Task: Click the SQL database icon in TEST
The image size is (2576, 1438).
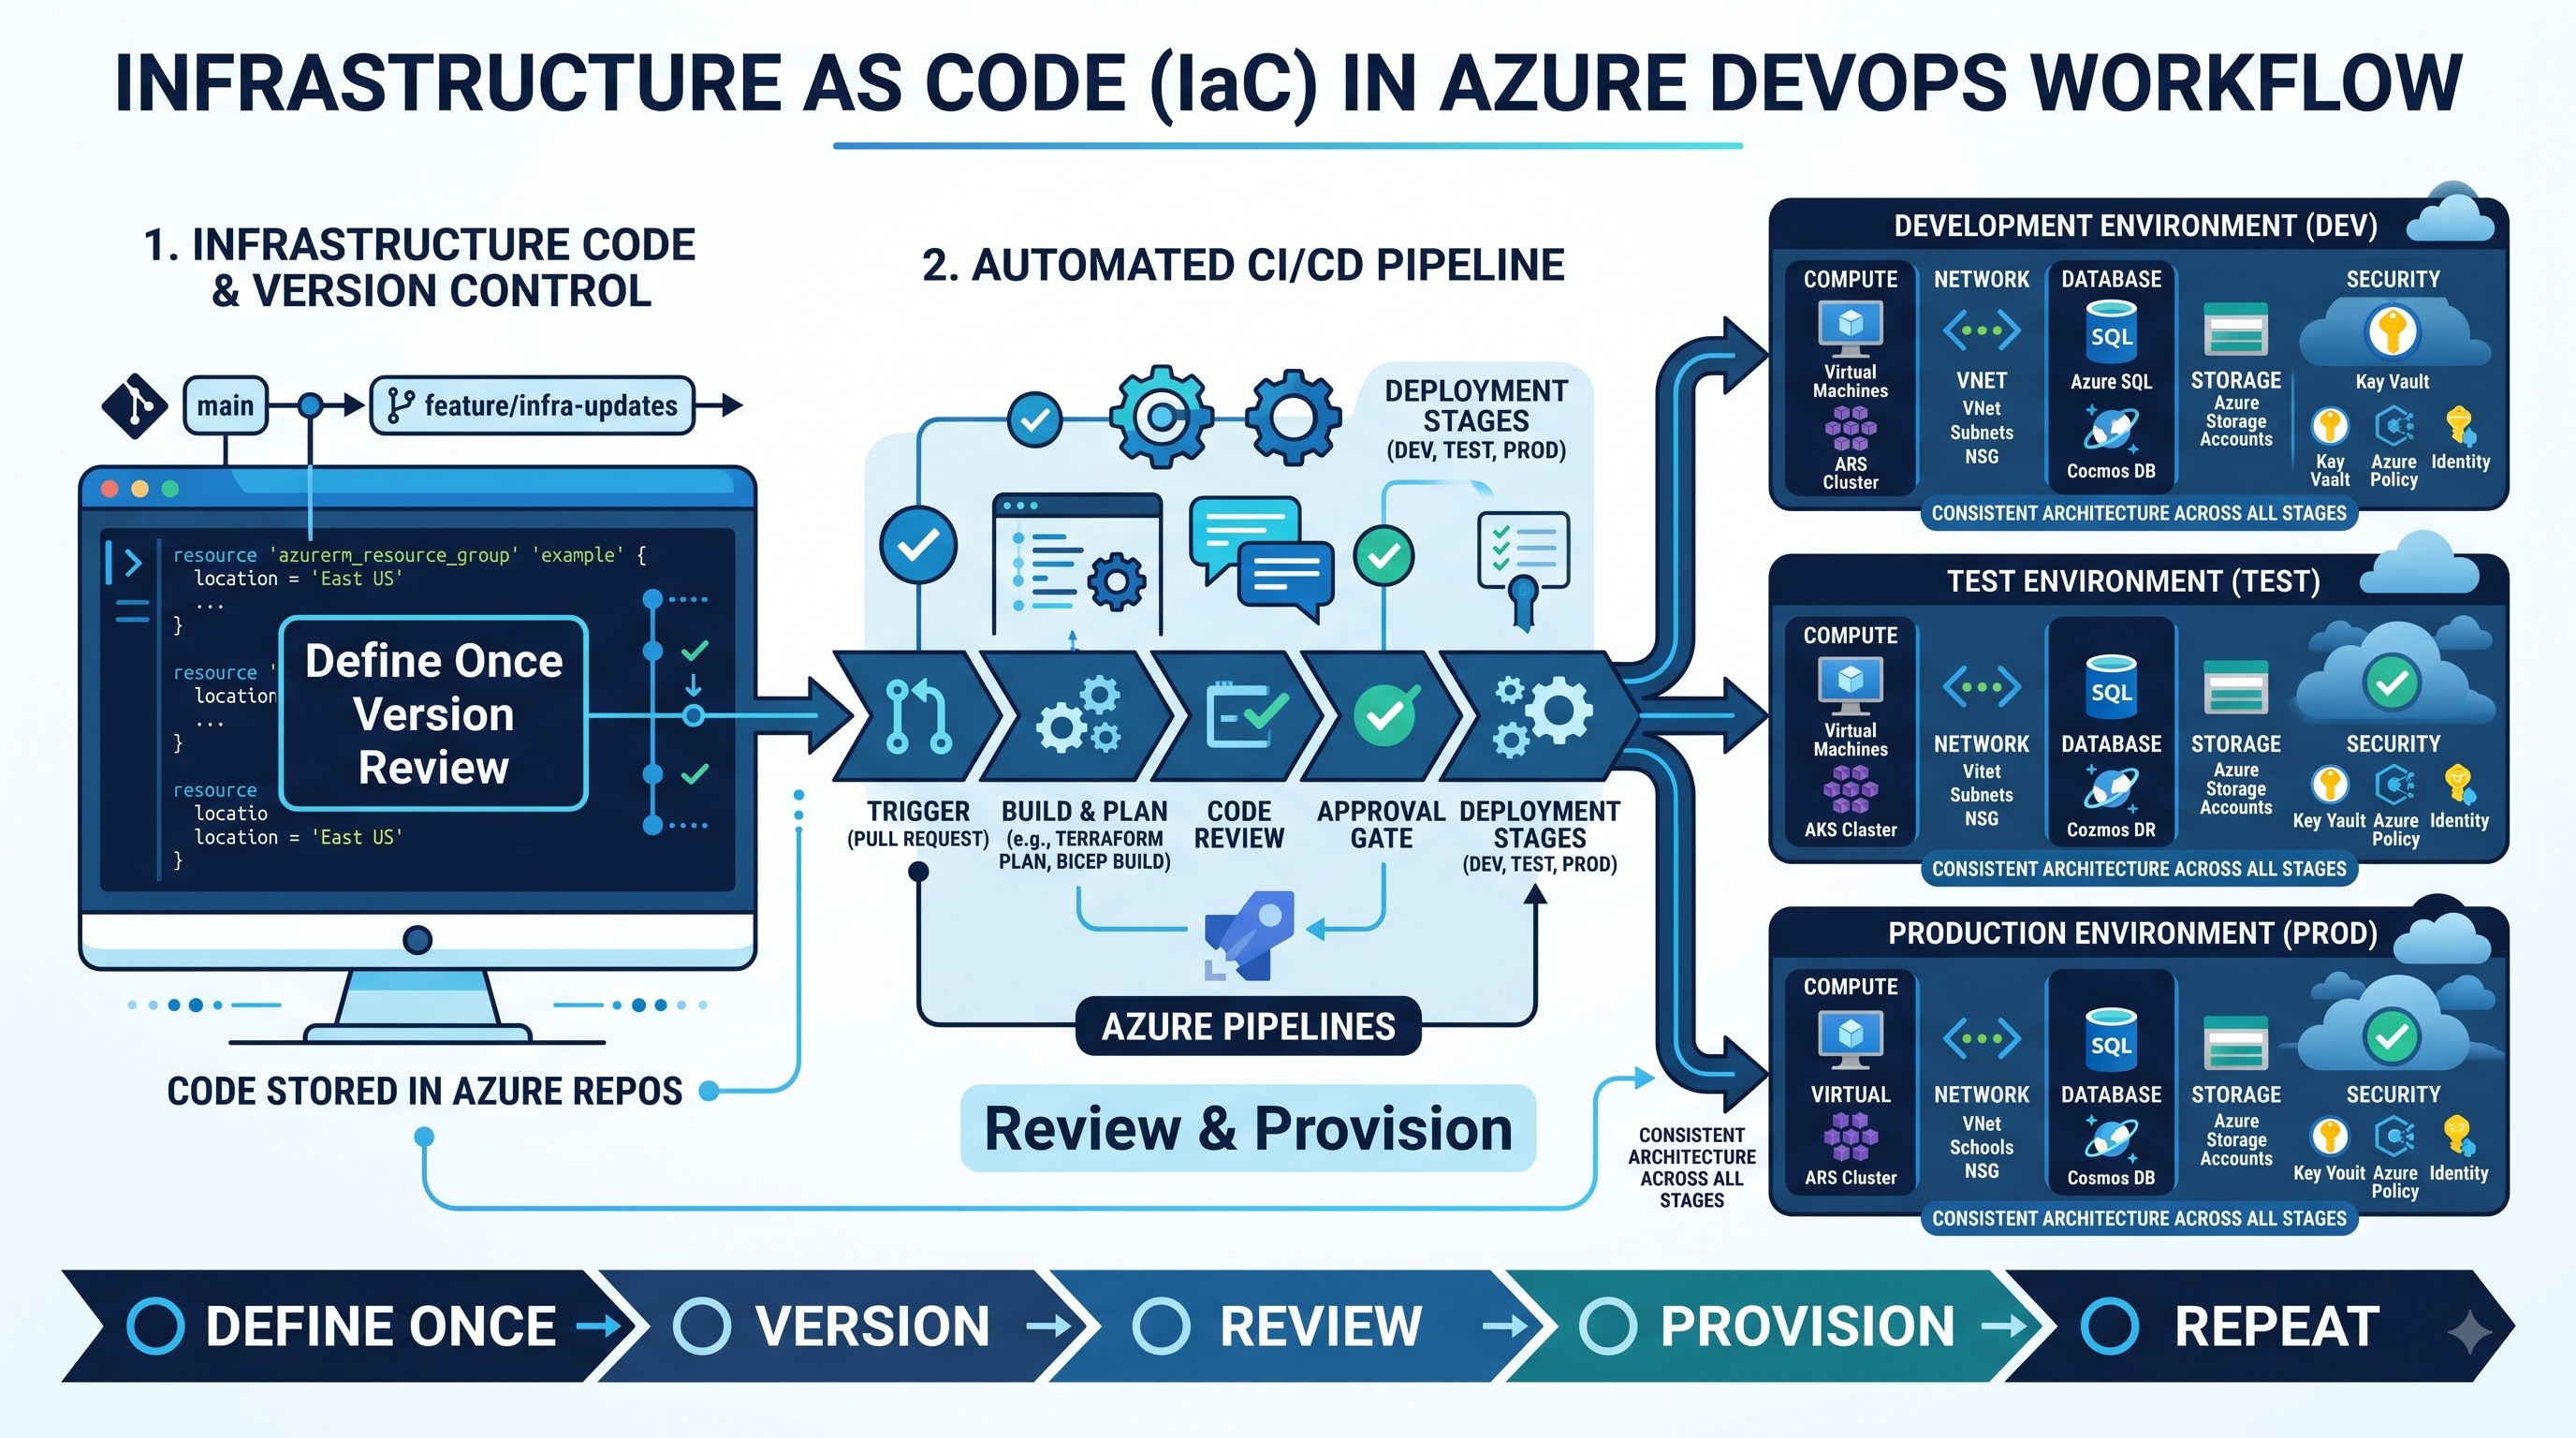Action: (x=2111, y=686)
